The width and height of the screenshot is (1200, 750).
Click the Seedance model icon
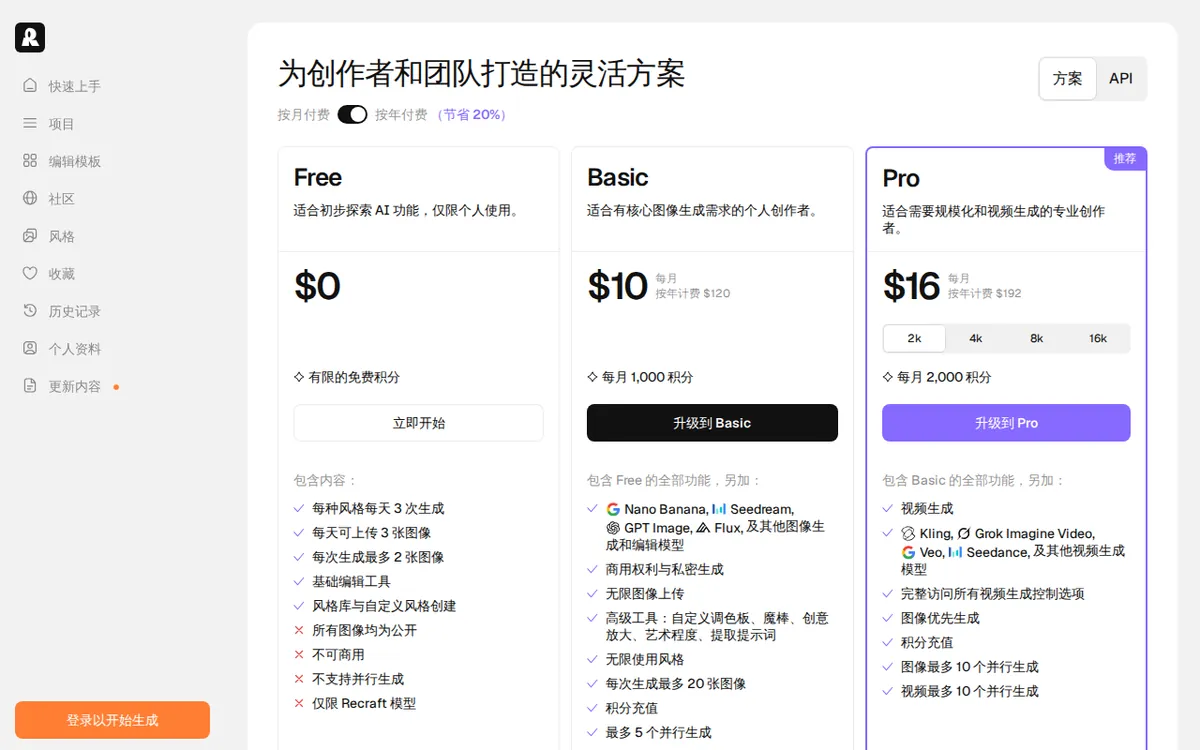pos(955,552)
